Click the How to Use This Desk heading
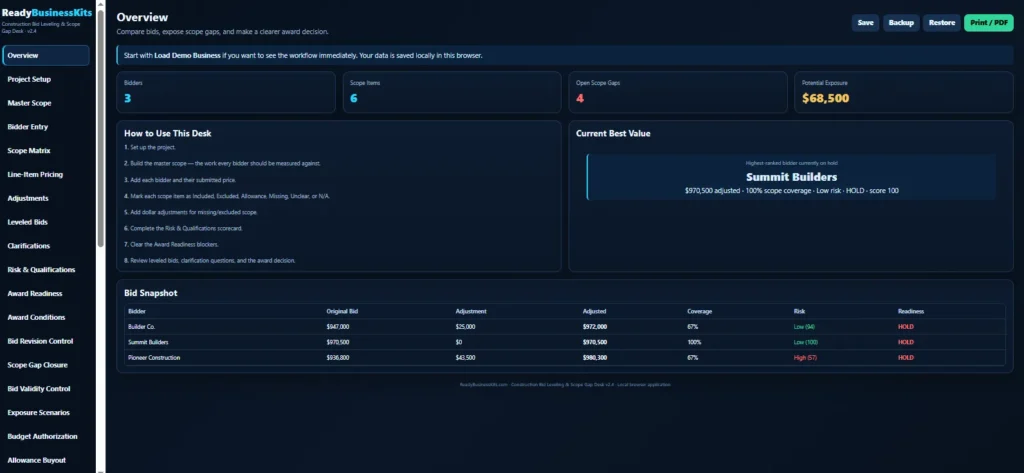This screenshot has width=1024, height=473. 167,133
